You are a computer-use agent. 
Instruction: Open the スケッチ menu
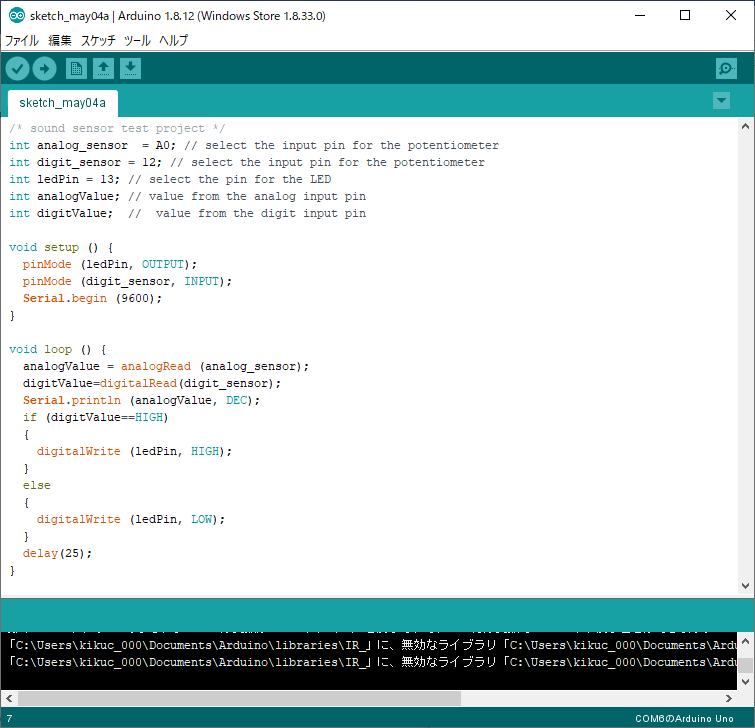point(98,41)
